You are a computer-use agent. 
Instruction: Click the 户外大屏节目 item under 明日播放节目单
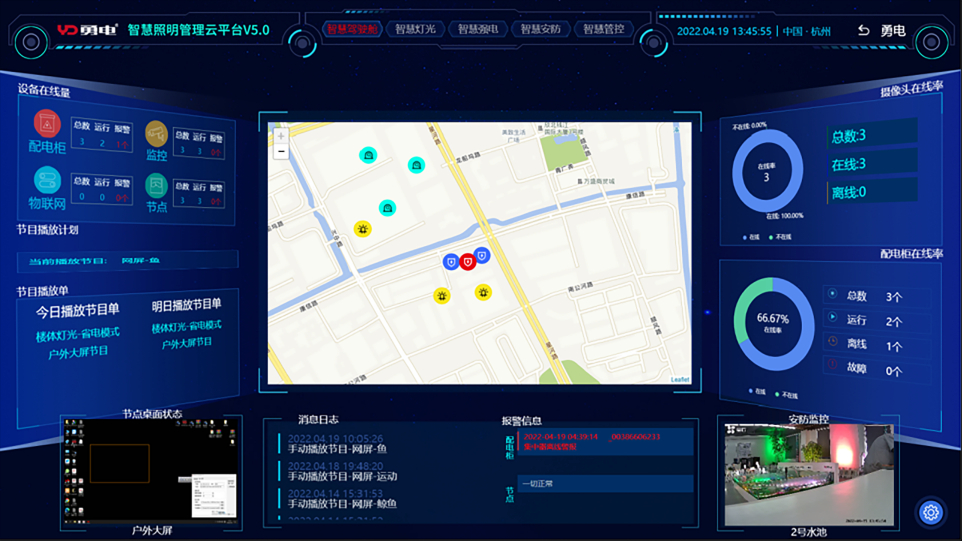point(187,343)
